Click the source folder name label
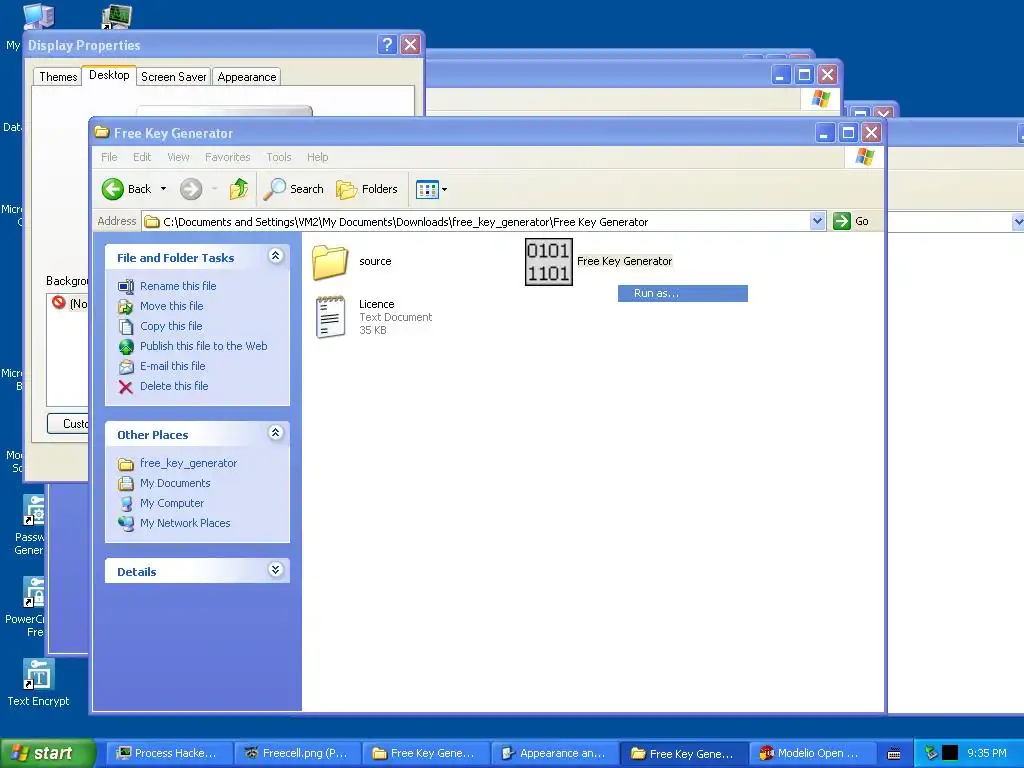 tap(376, 261)
